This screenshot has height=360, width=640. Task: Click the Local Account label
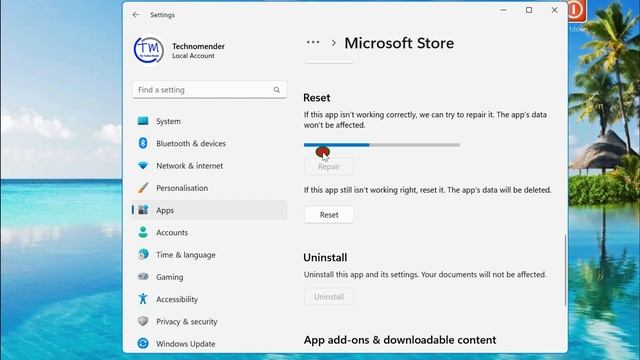pyautogui.click(x=193, y=56)
